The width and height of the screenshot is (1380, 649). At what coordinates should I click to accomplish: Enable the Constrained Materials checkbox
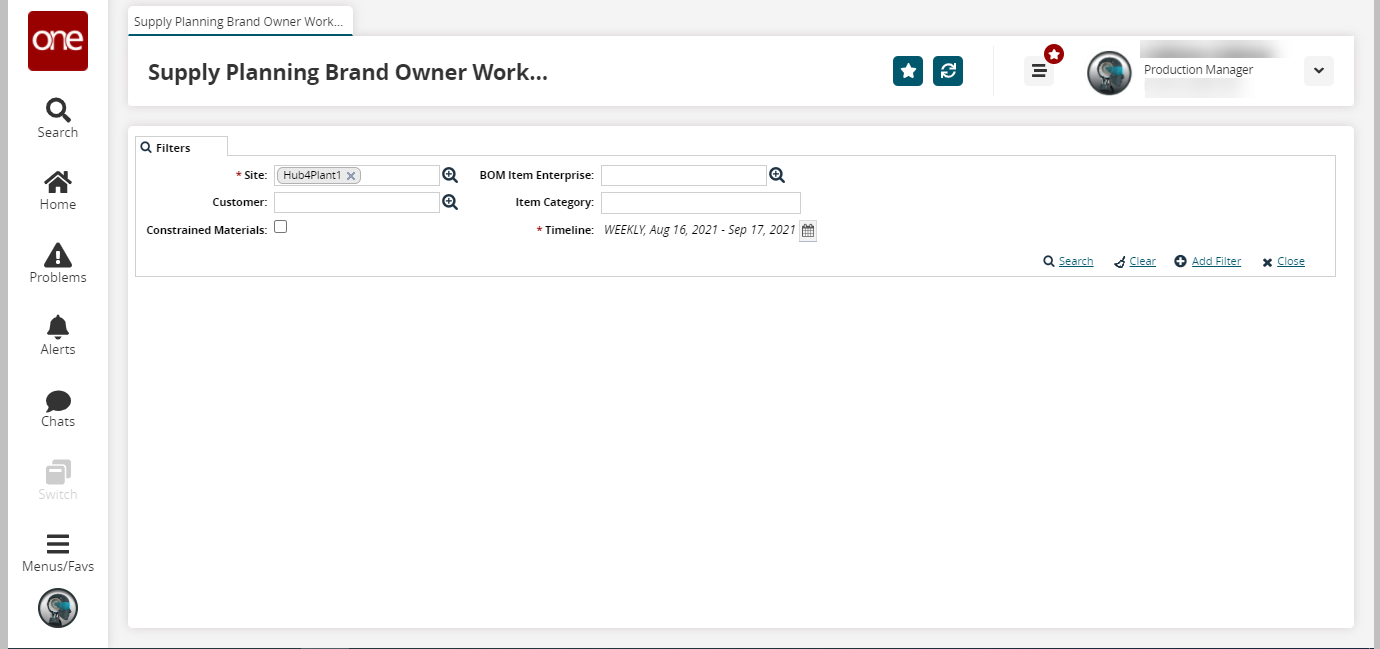click(x=281, y=227)
